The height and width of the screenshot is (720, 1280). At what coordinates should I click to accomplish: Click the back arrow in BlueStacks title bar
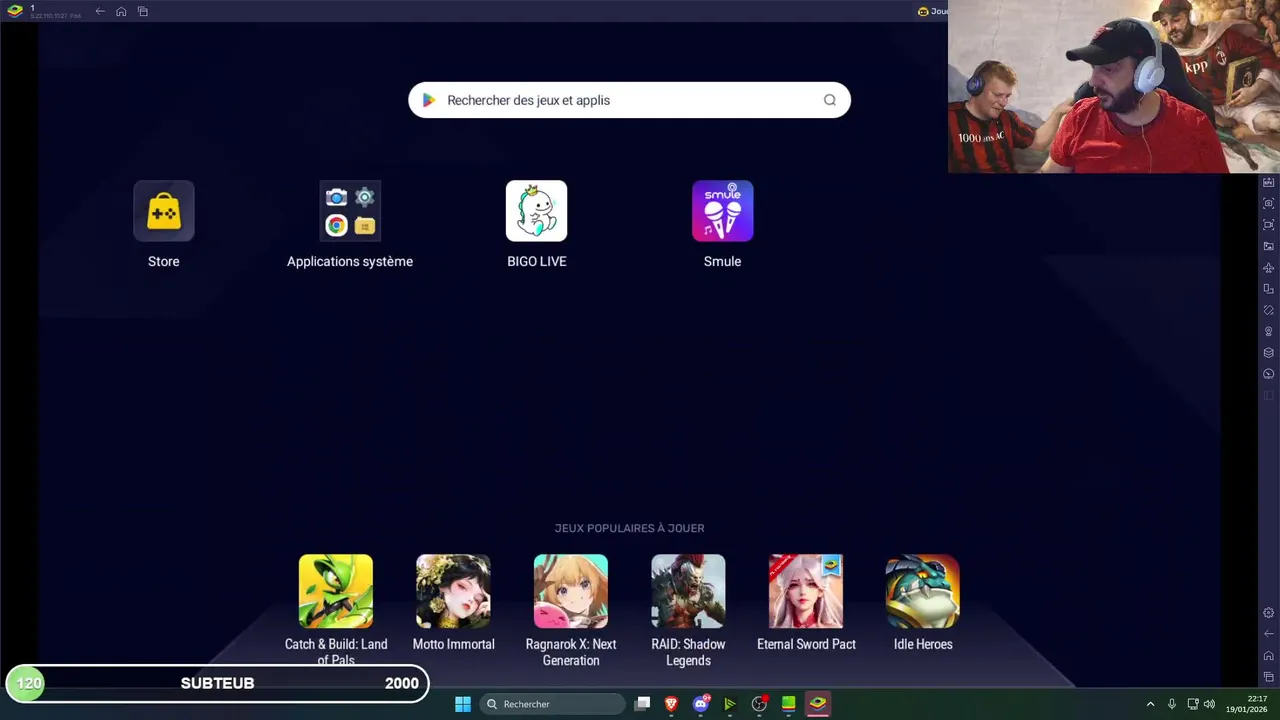[x=100, y=11]
